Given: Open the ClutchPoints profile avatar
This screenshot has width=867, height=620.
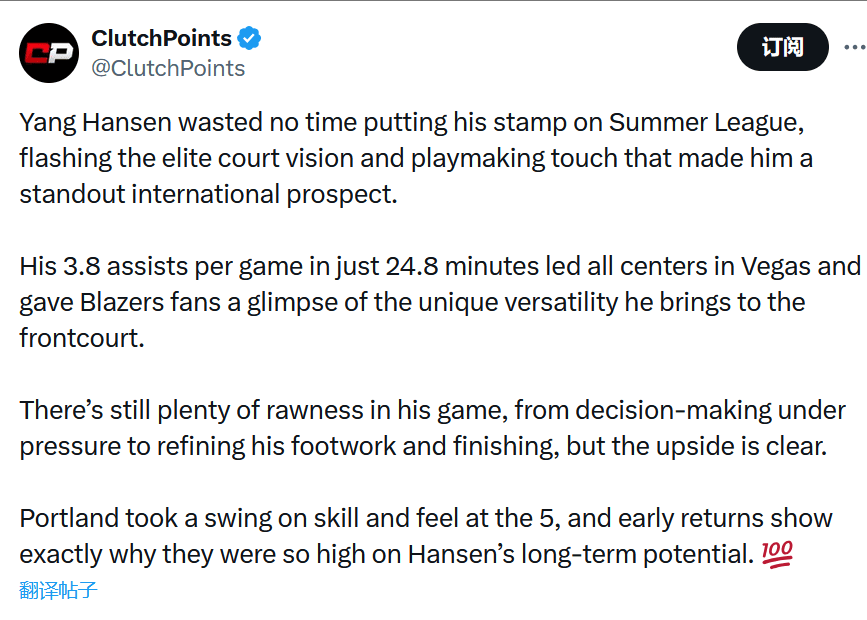Looking at the screenshot, I should [x=49, y=53].
